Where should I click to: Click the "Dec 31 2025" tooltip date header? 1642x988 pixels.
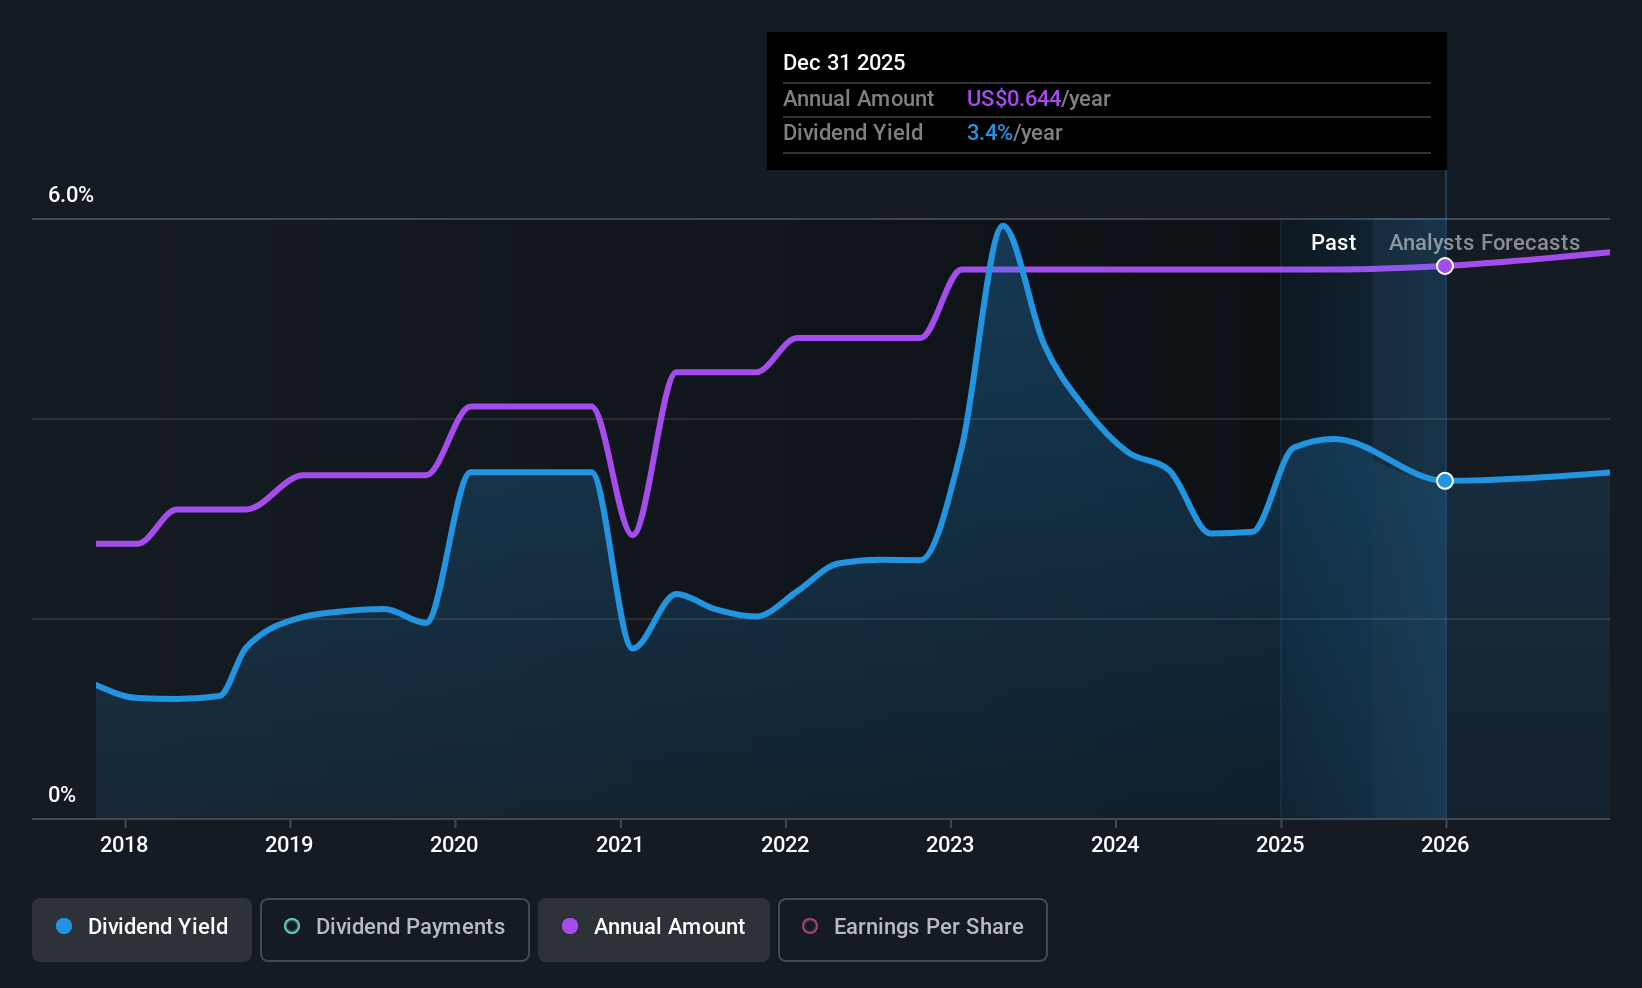(x=844, y=63)
